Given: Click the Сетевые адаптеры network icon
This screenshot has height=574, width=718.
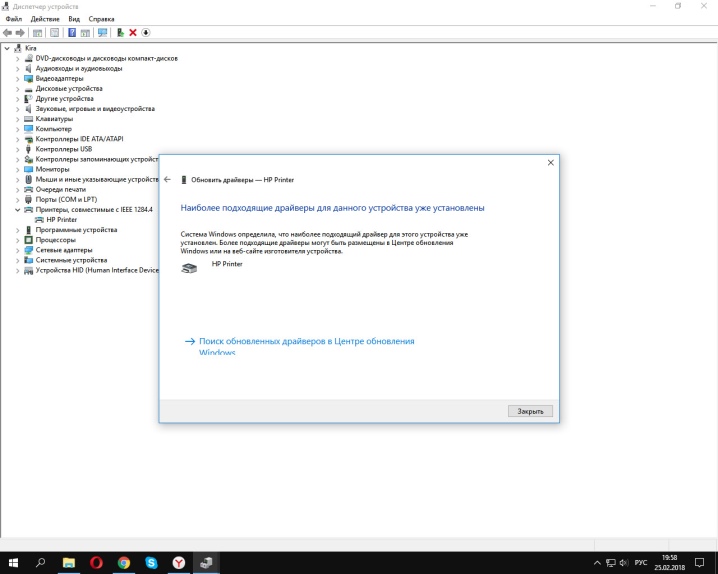Looking at the screenshot, I should click(x=28, y=250).
